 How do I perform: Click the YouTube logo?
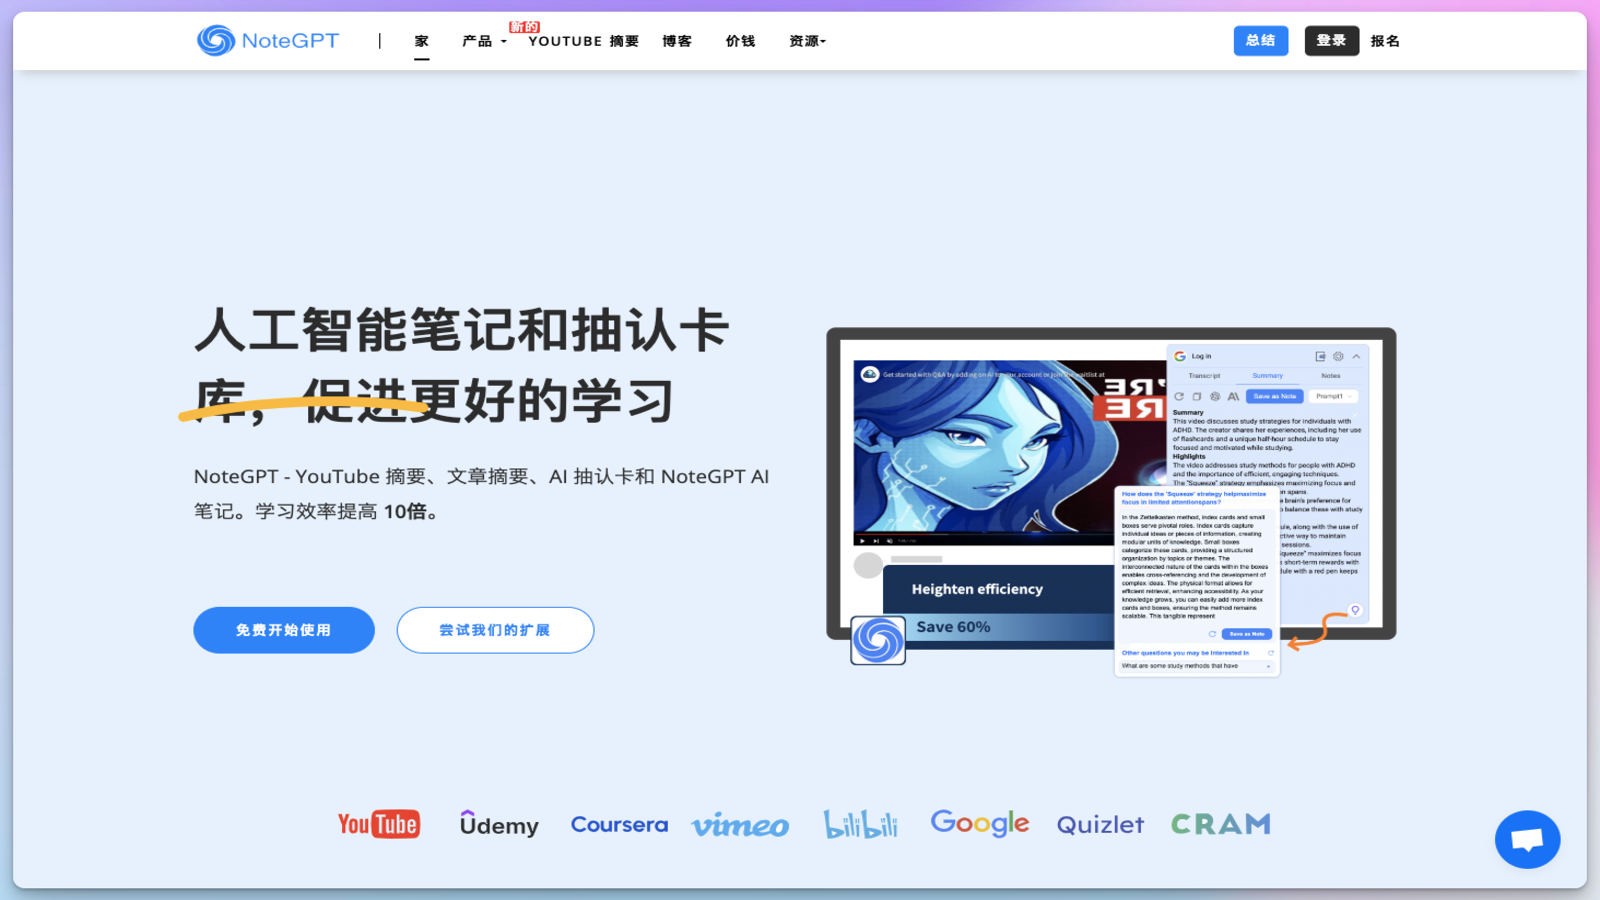(x=379, y=824)
